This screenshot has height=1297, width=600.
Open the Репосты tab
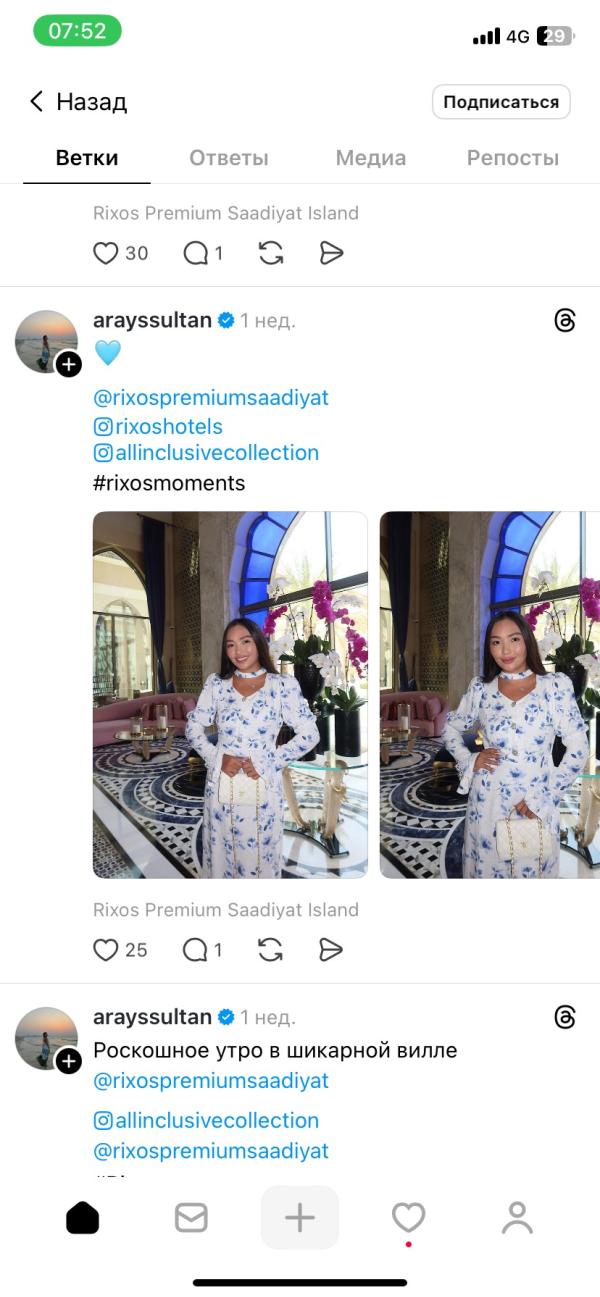click(512, 158)
